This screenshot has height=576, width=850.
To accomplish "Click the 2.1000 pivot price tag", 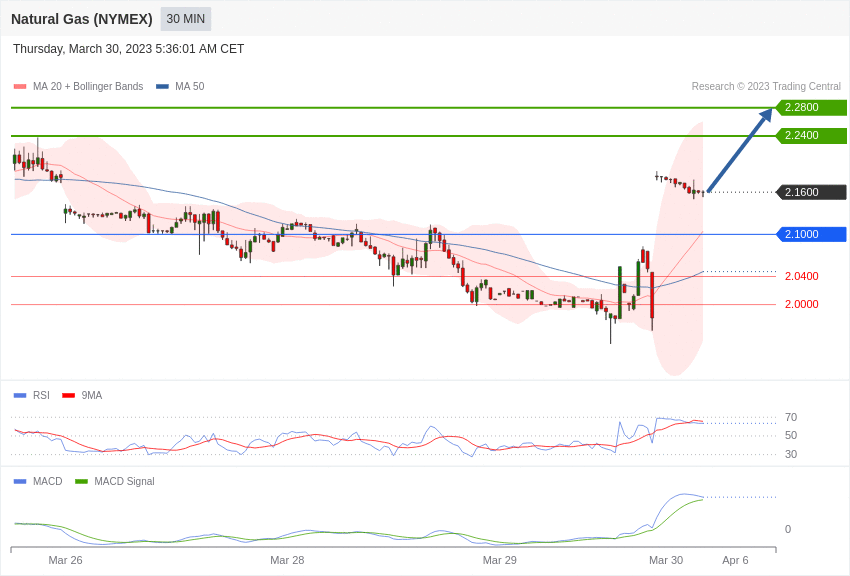I will (812, 235).
